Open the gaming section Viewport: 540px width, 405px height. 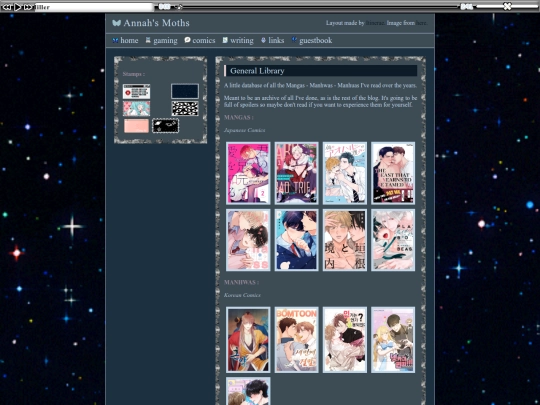165,41
